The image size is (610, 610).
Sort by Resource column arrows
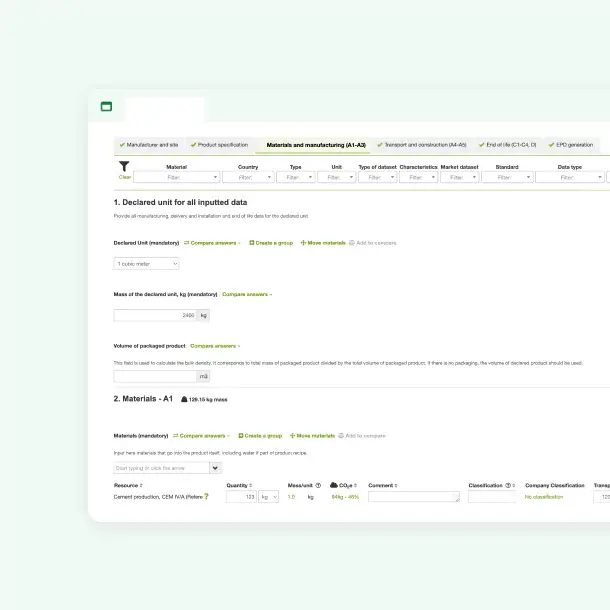point(141,486)
